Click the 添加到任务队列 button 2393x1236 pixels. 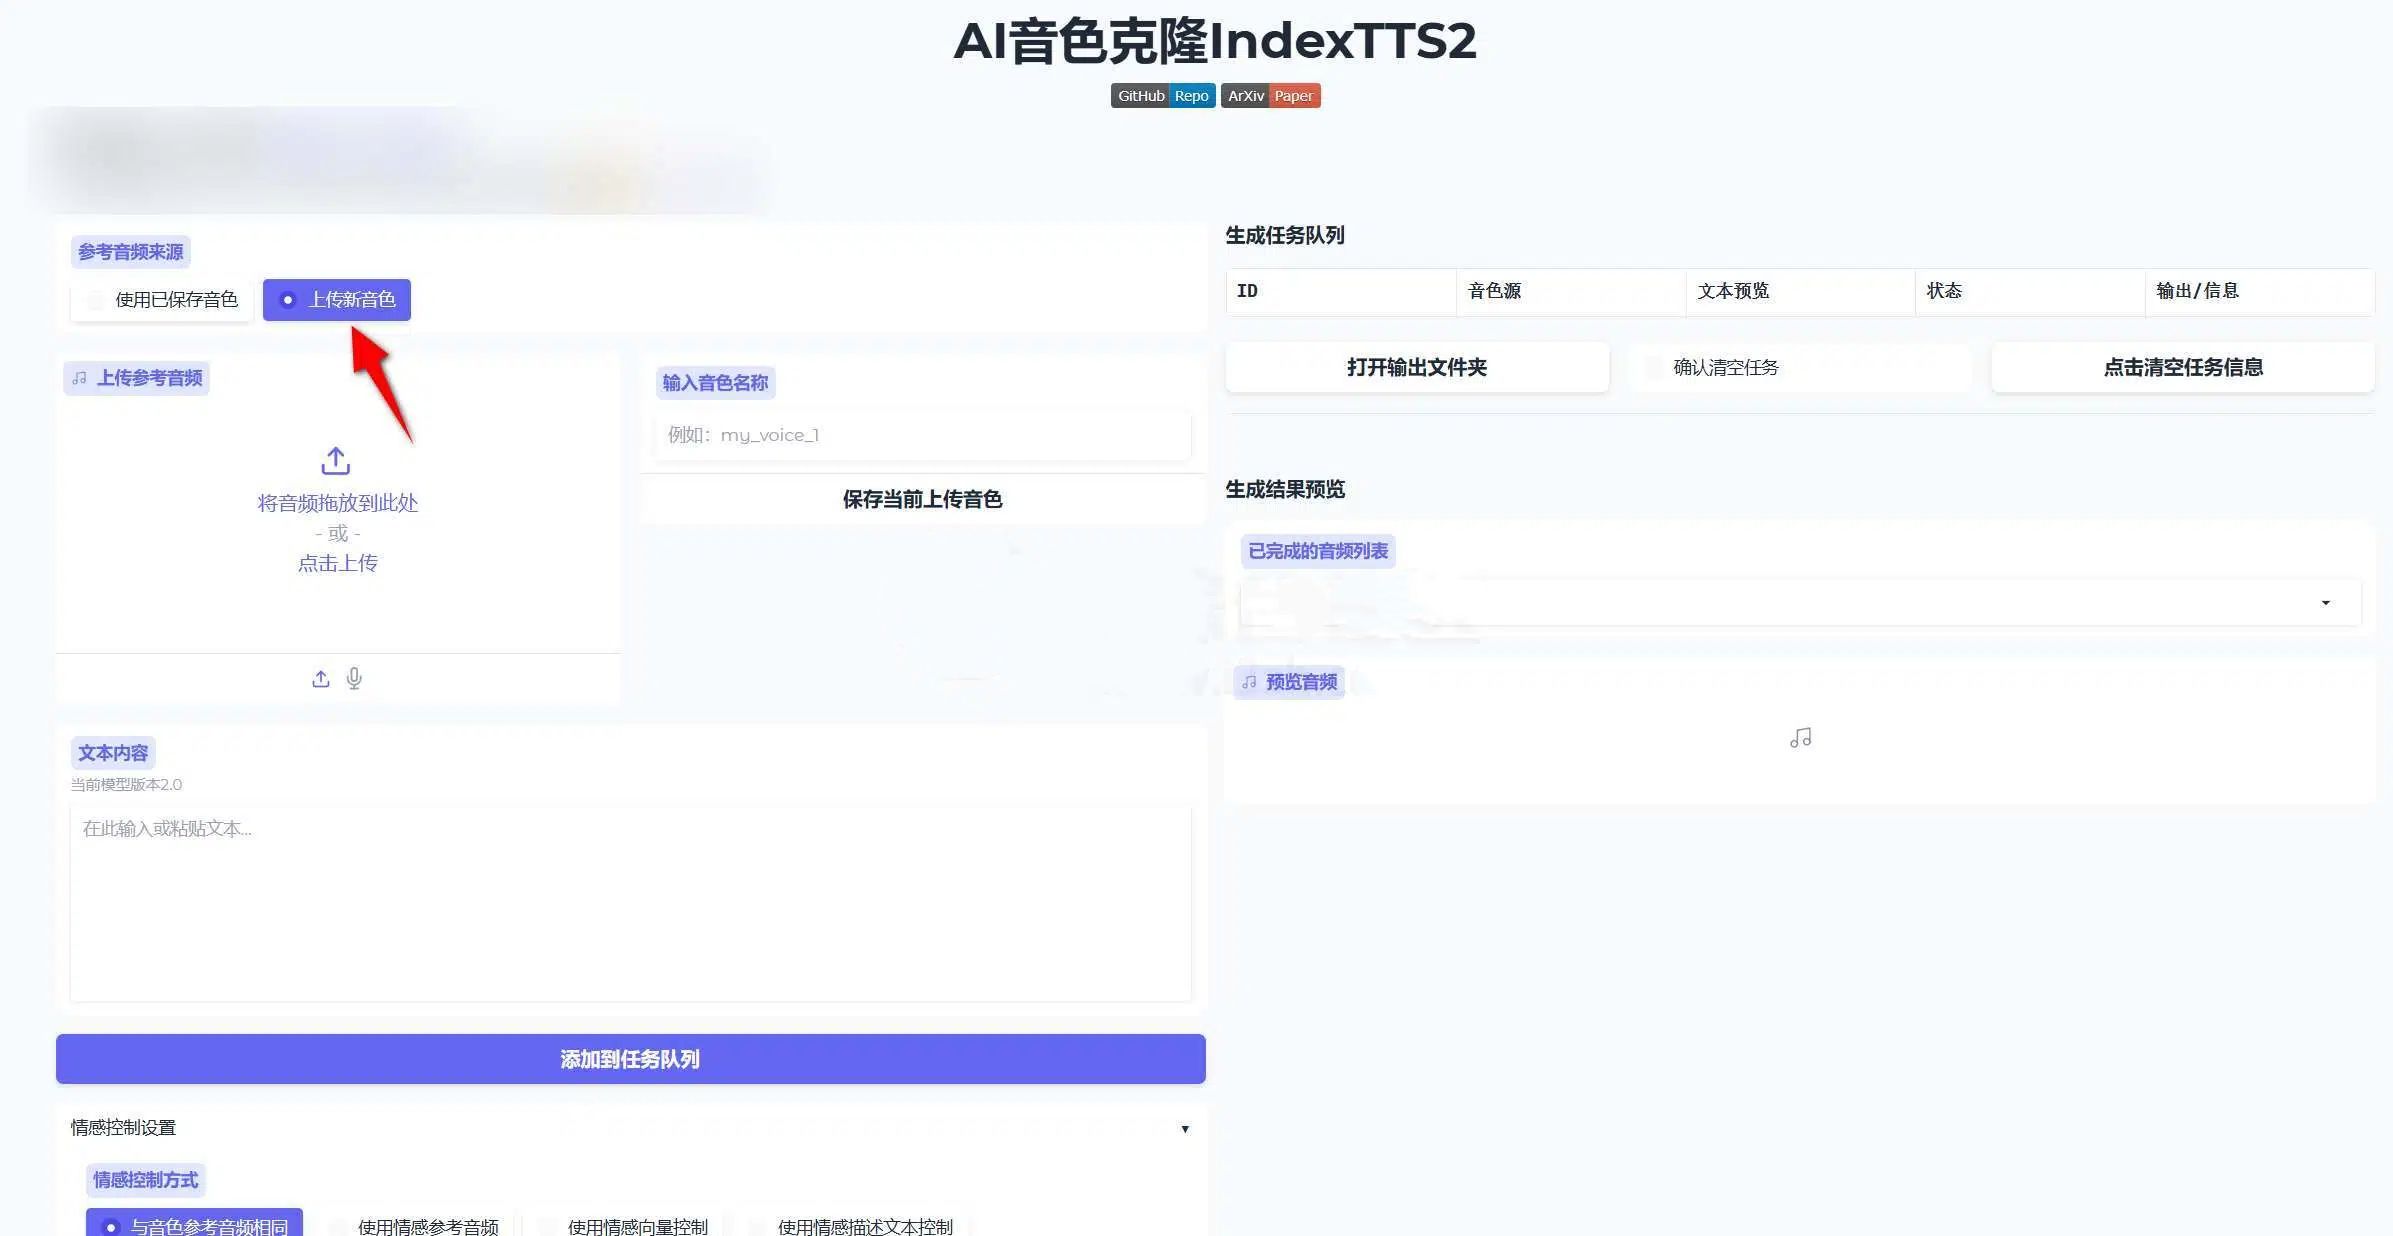click(630, 1059)
